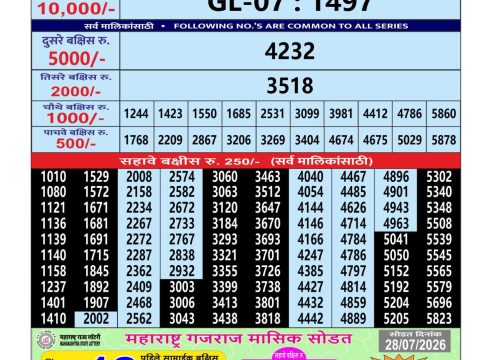Click the highlighted number 2002

click(x=96, y=319)
